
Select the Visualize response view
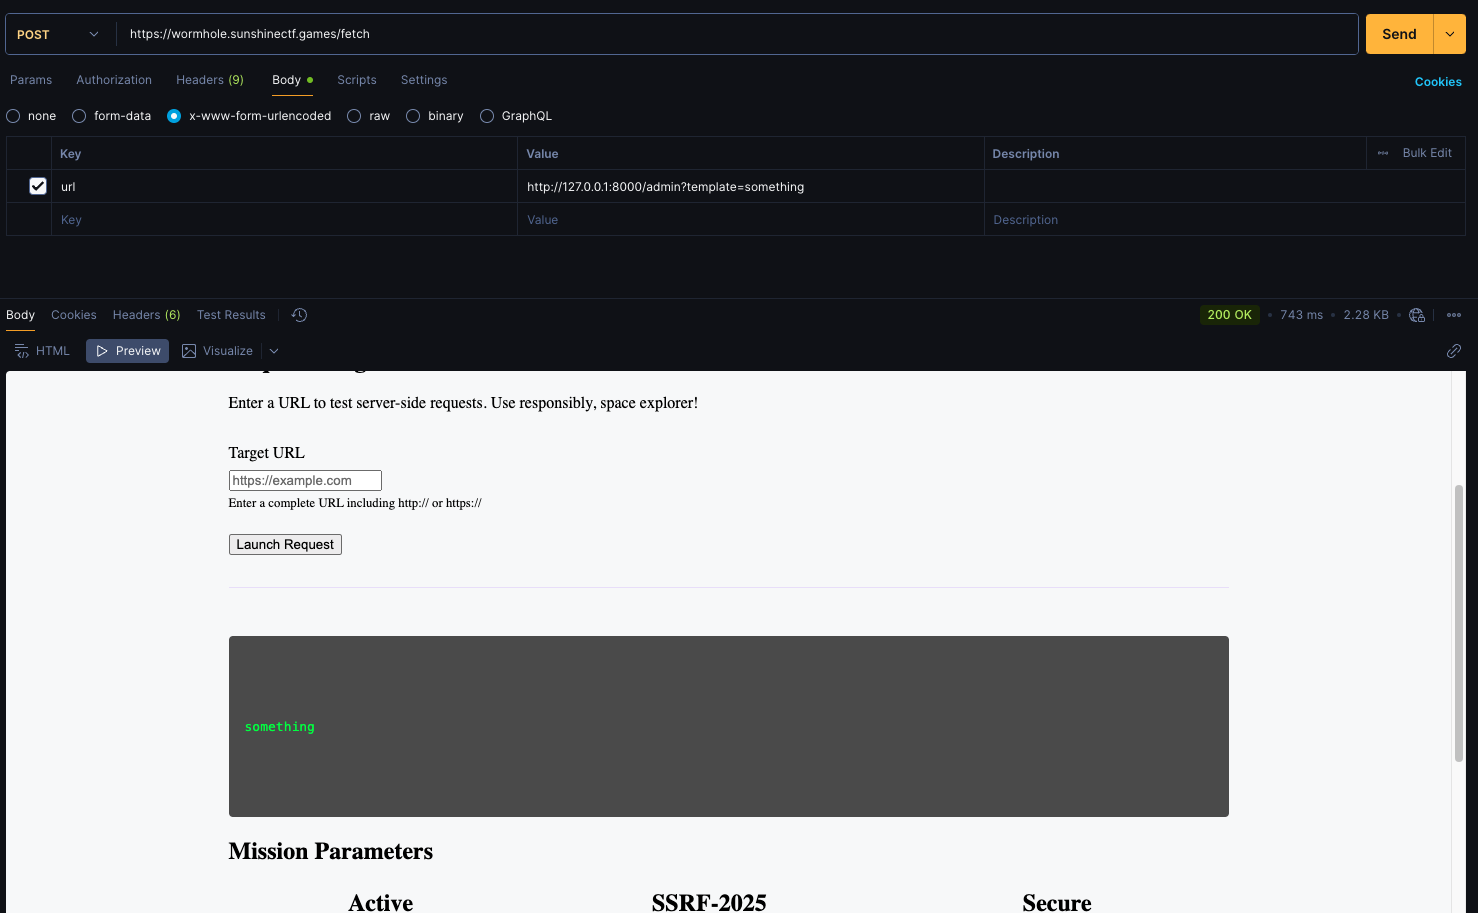218,351
